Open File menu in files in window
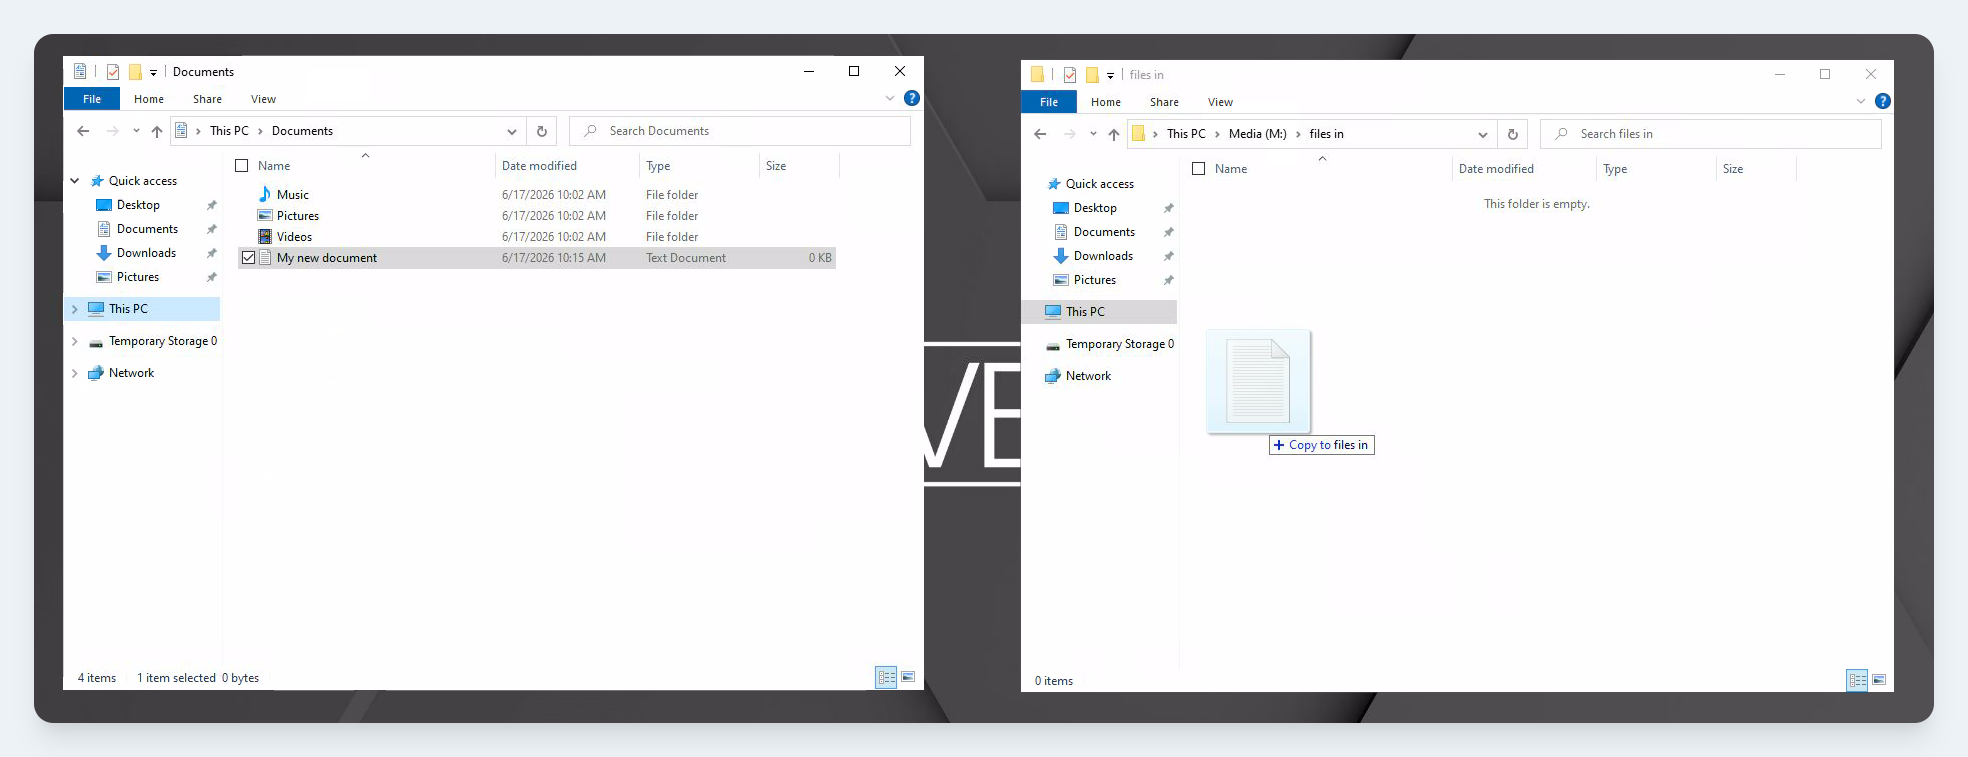This screenshot has width=1968, height=757. pos(1049,102)
